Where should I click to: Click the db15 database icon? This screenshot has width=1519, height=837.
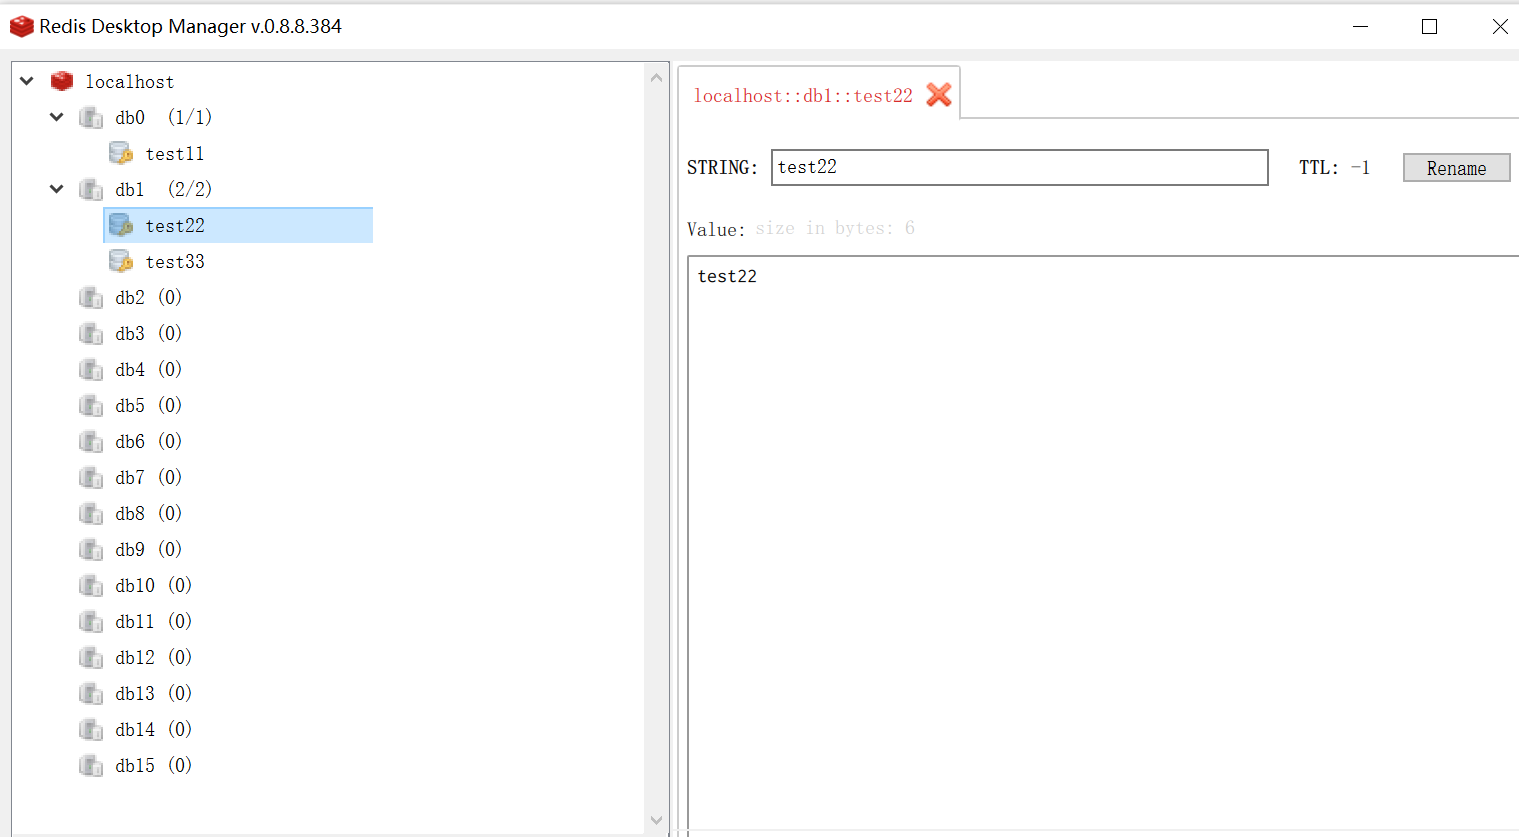[91, 766]
